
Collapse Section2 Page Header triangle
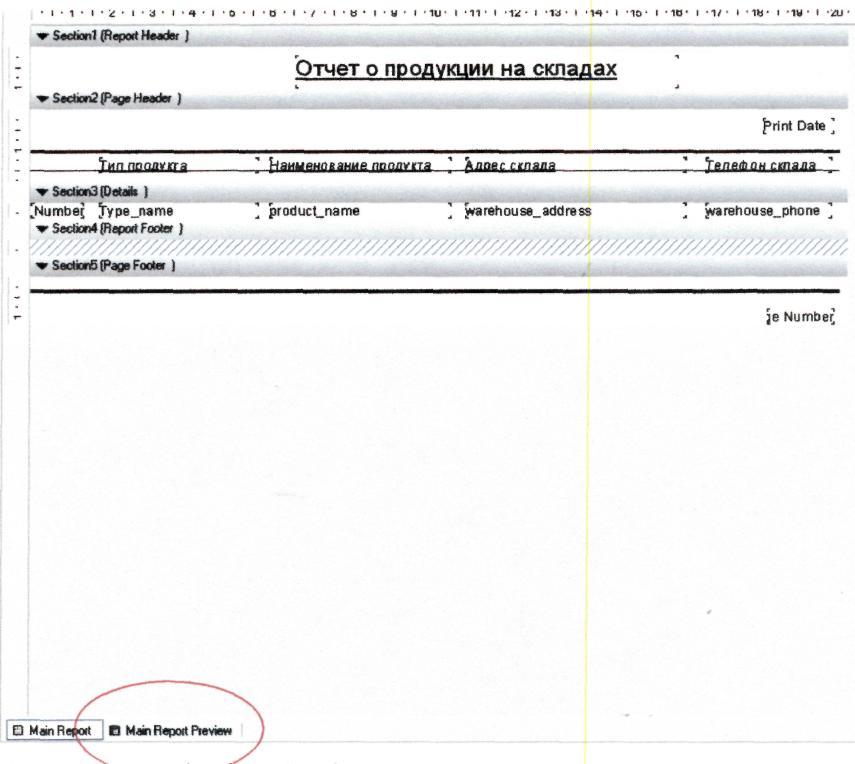tap(42, 99)
